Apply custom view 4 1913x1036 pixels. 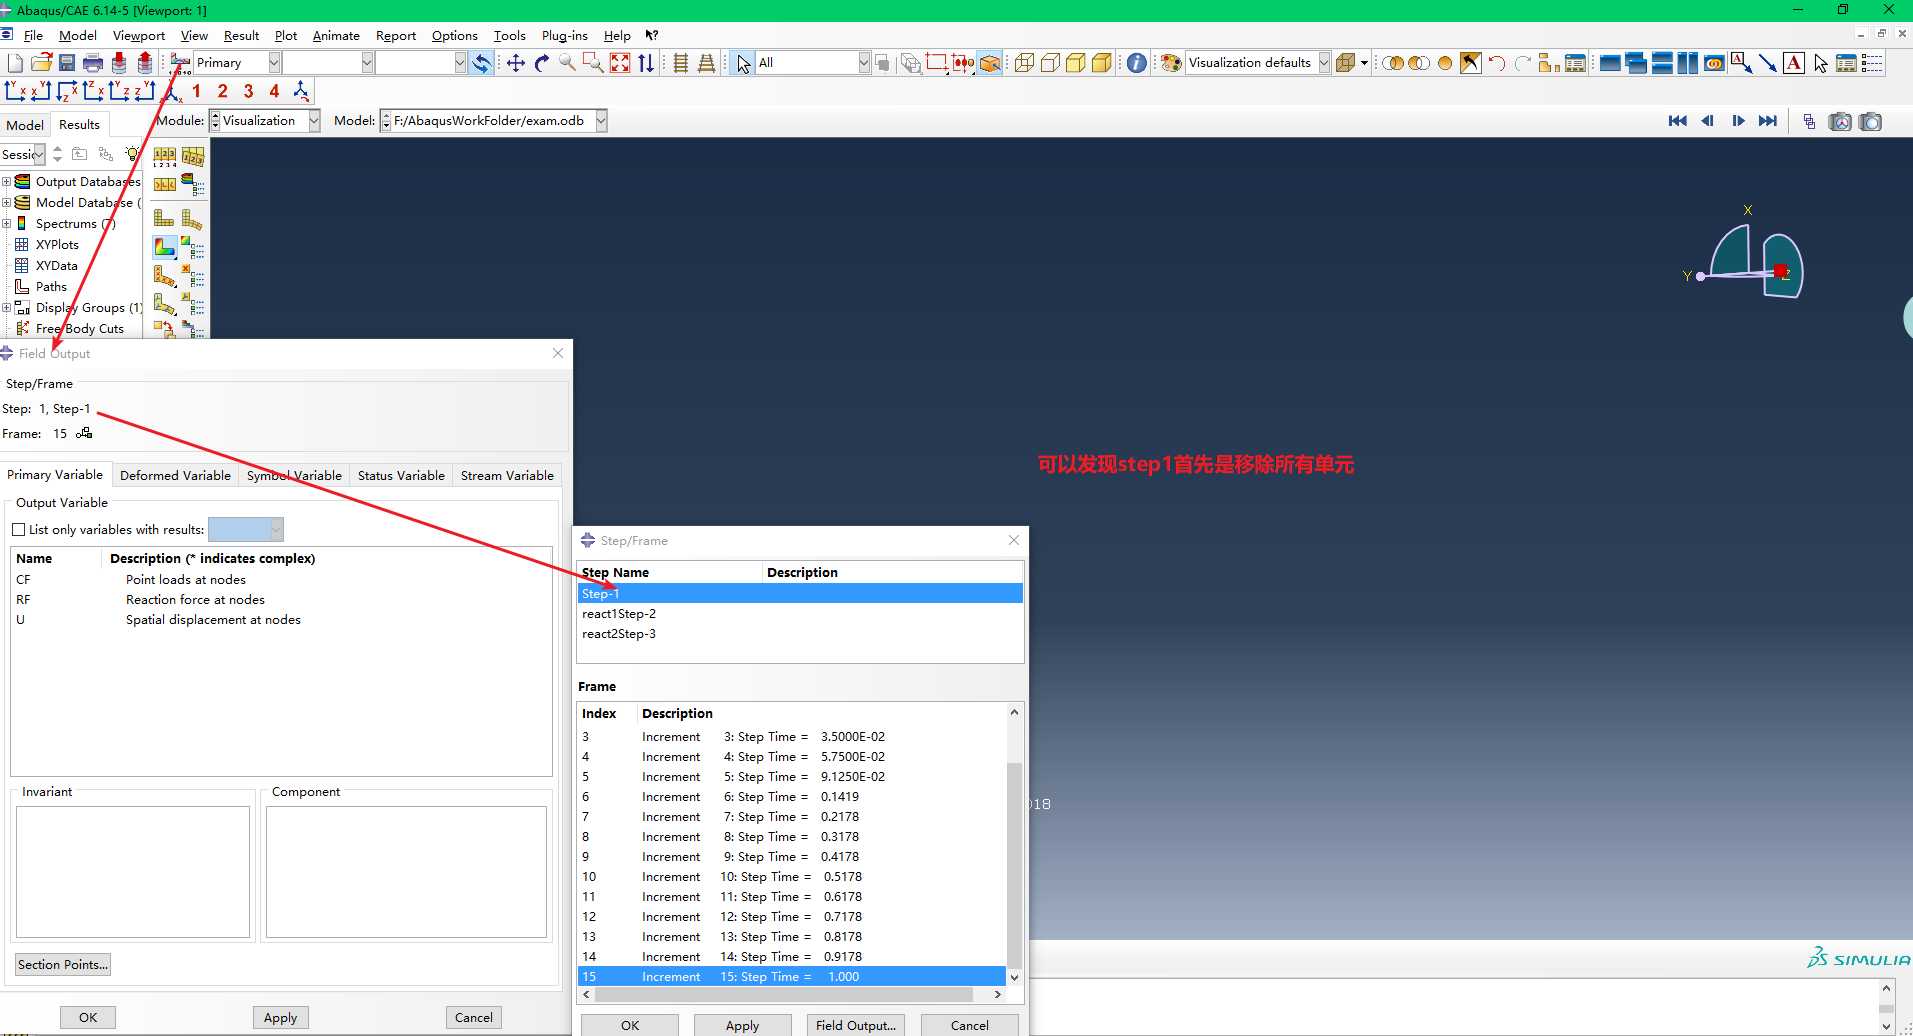tap(274, 91)
